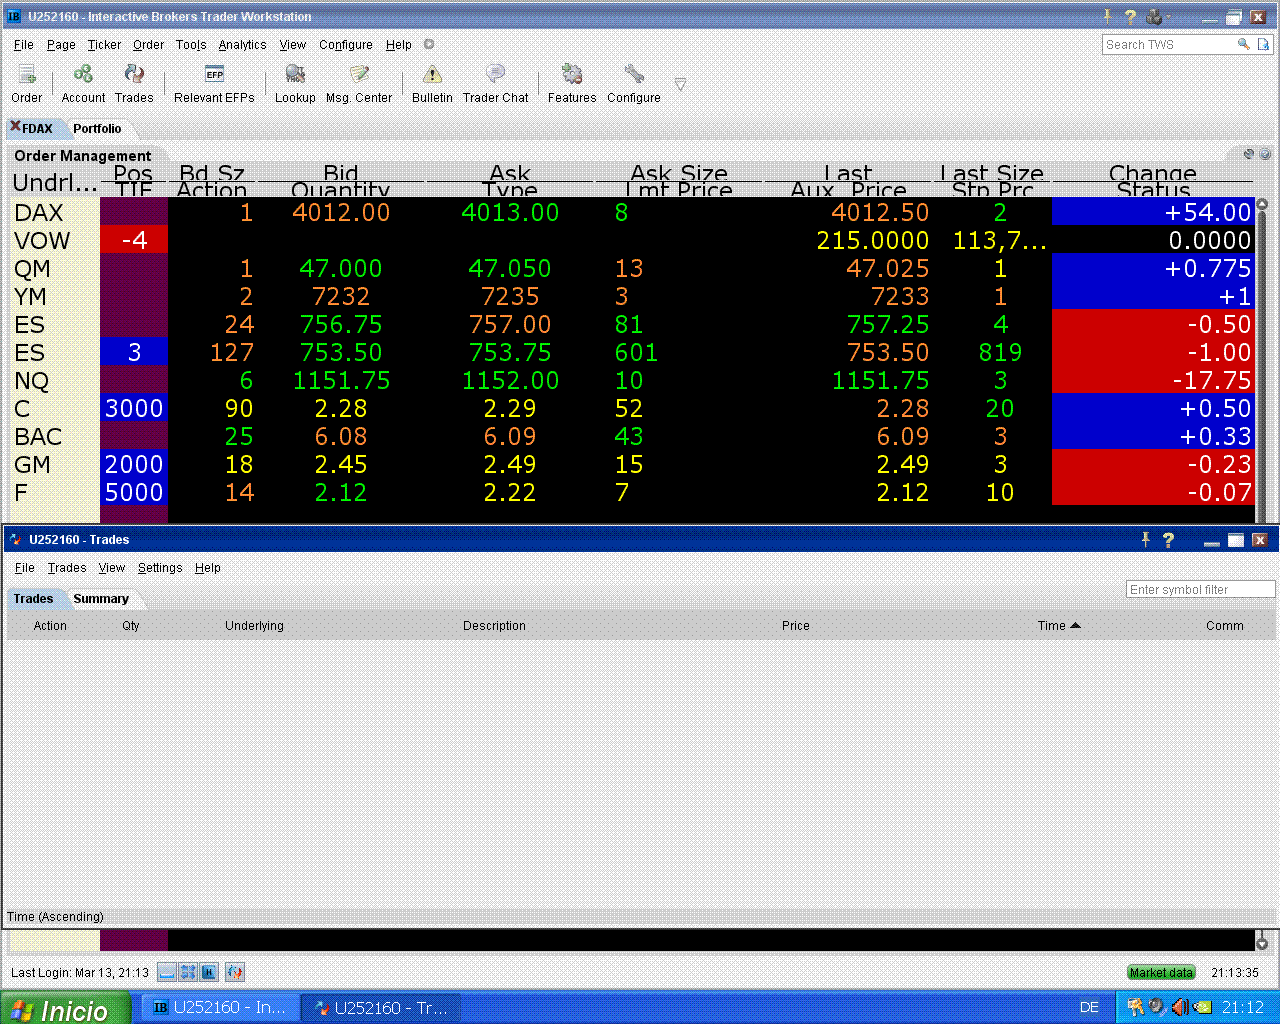Image resolution: width=1280 pixels, height=1024 pixels.
Task: Click the pin icon in the Trader Workstation title bar
Action: tap(1107, 16)
